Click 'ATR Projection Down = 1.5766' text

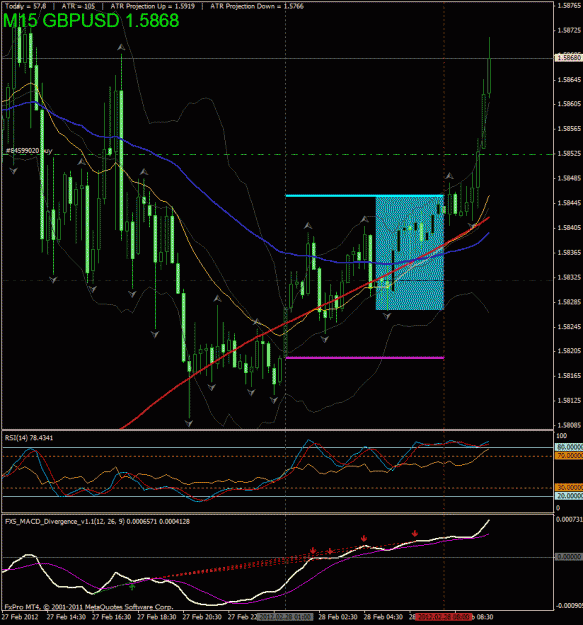tap(257, 6)
